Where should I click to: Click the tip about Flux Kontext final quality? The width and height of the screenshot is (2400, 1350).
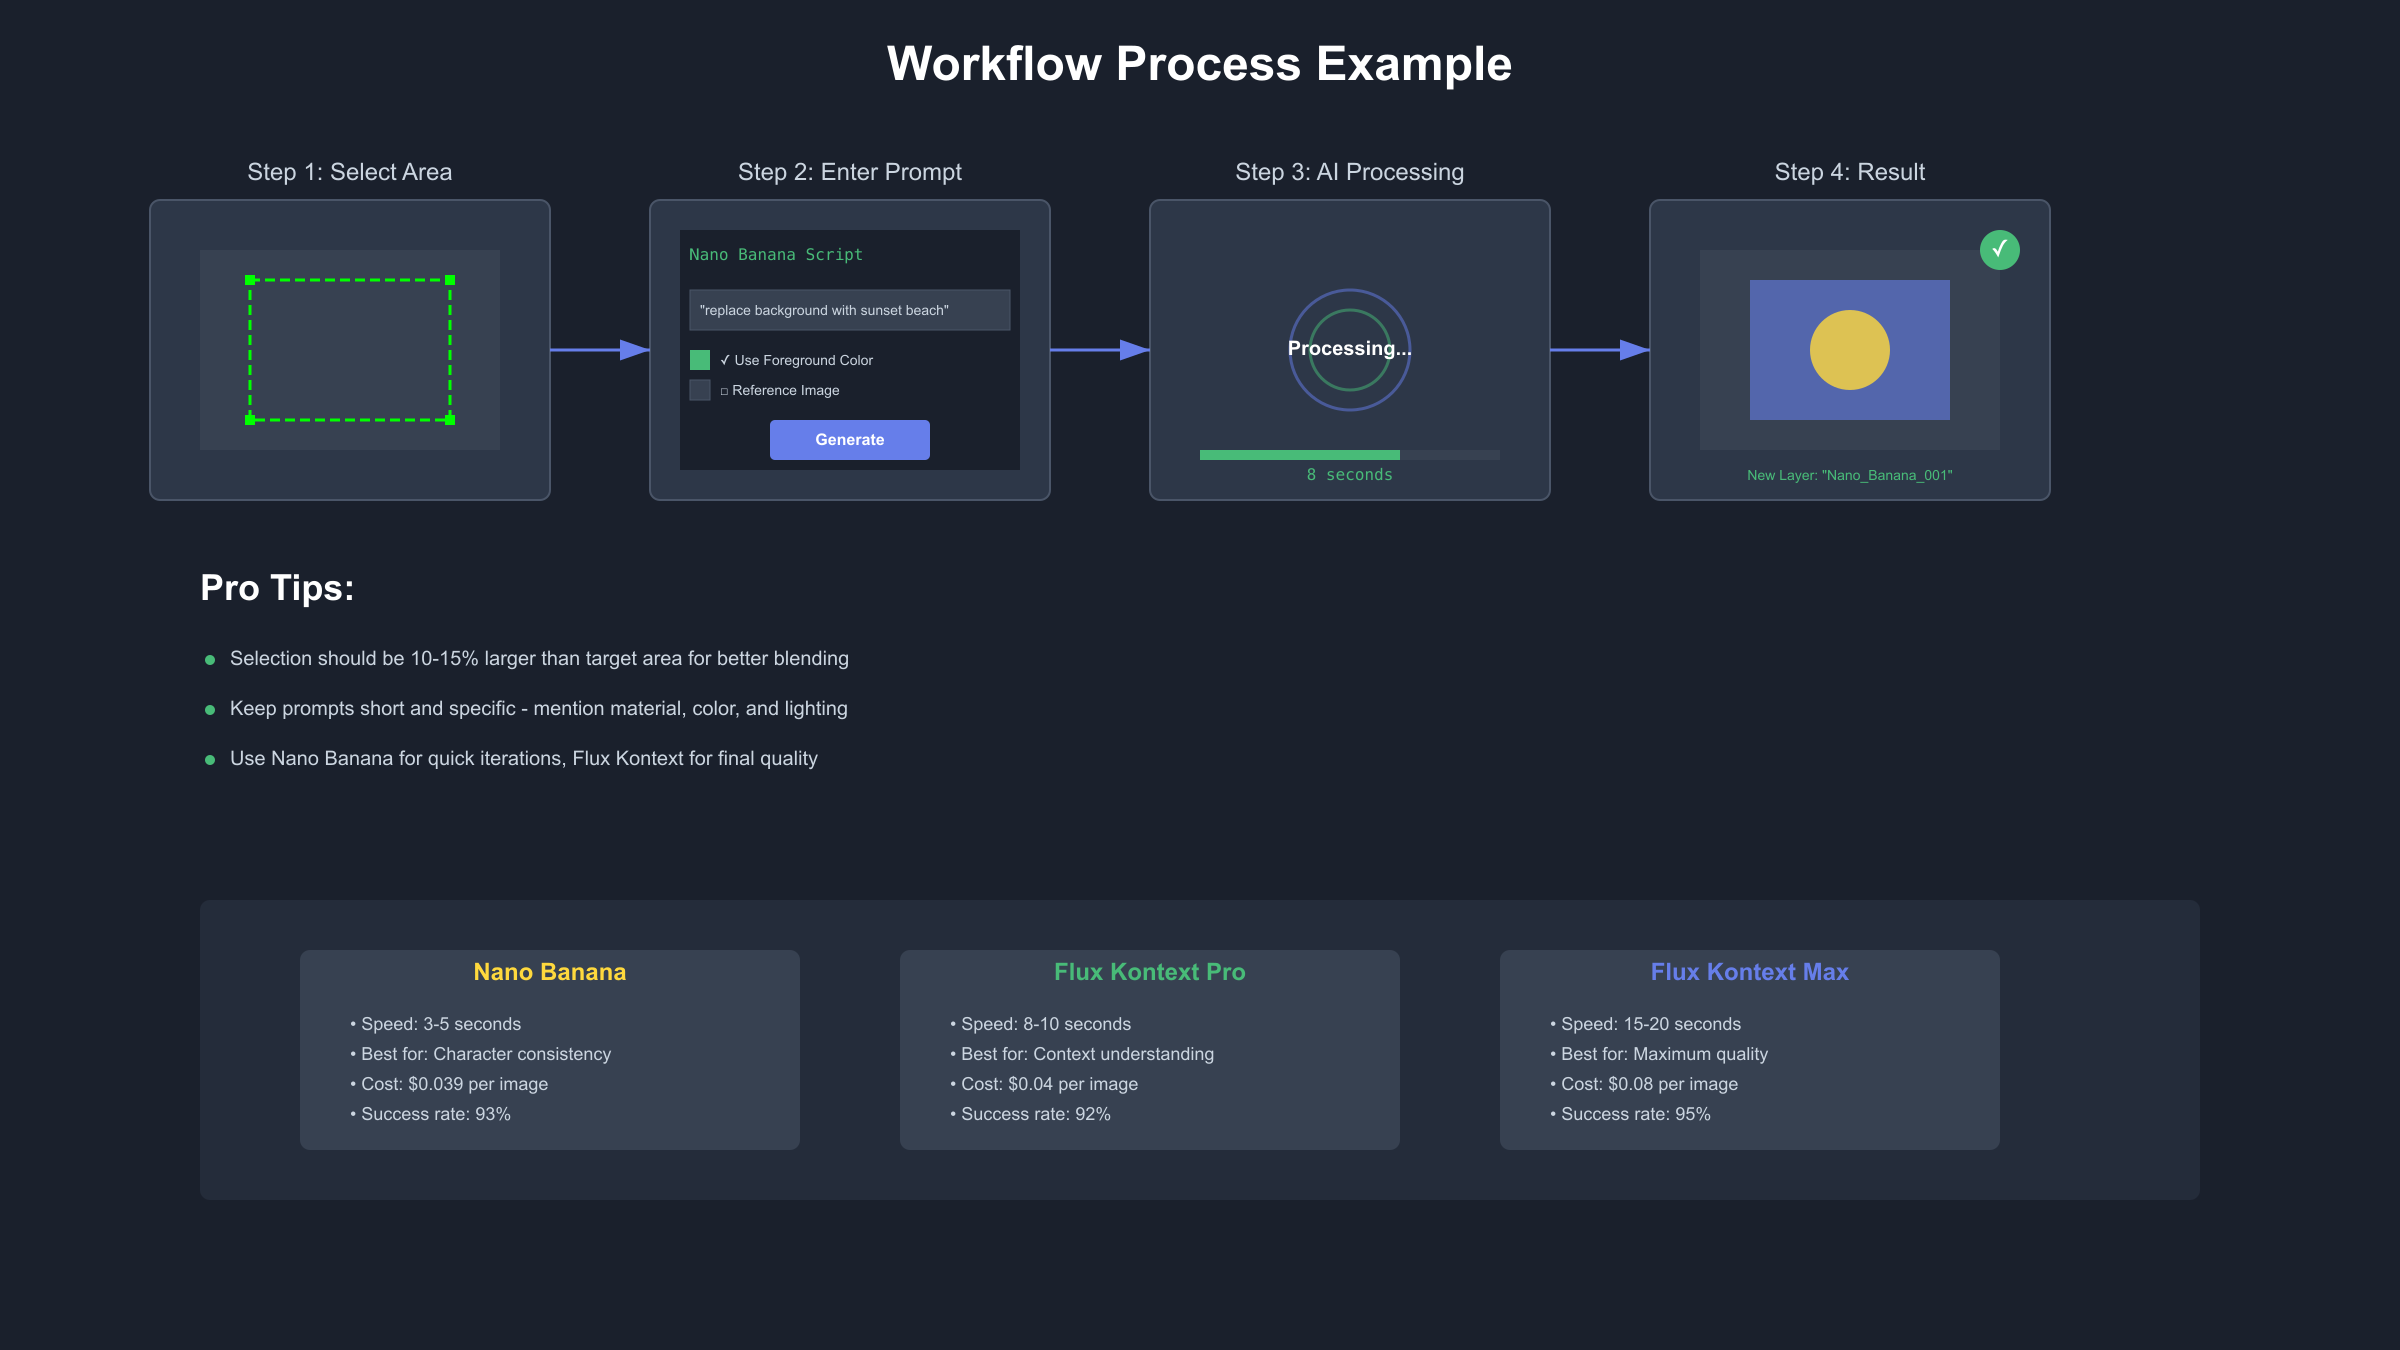point(524,758)
